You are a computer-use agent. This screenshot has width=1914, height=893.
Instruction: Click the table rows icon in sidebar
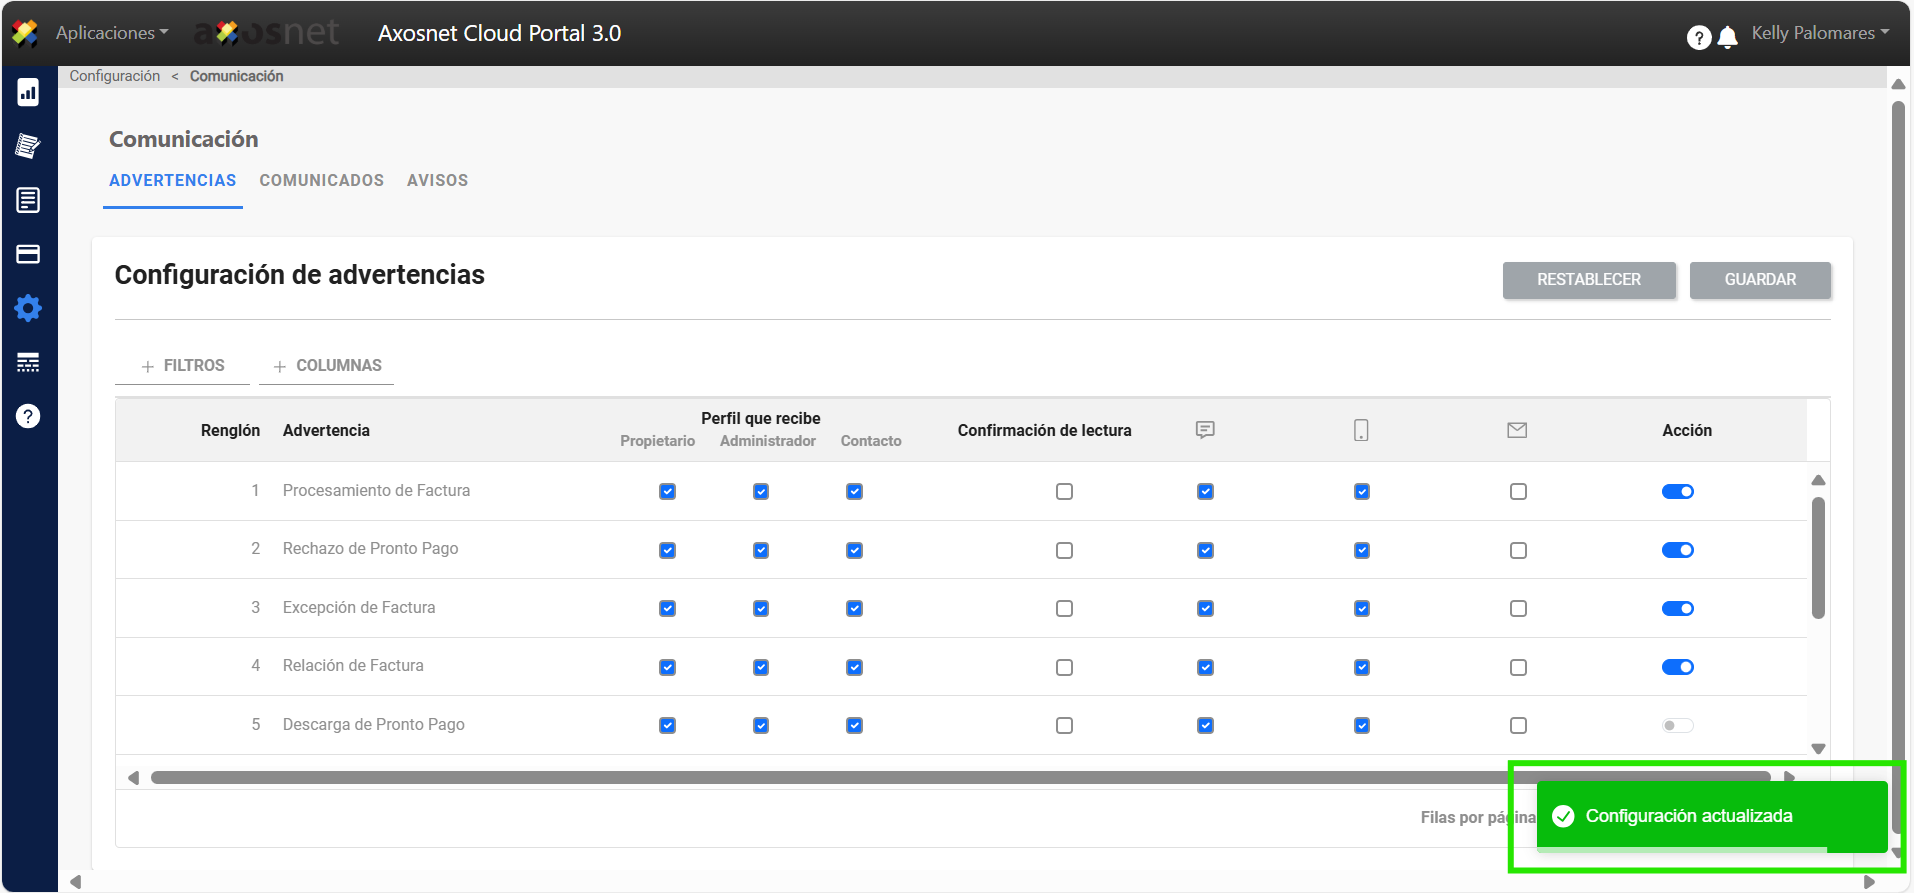(28, 362)
